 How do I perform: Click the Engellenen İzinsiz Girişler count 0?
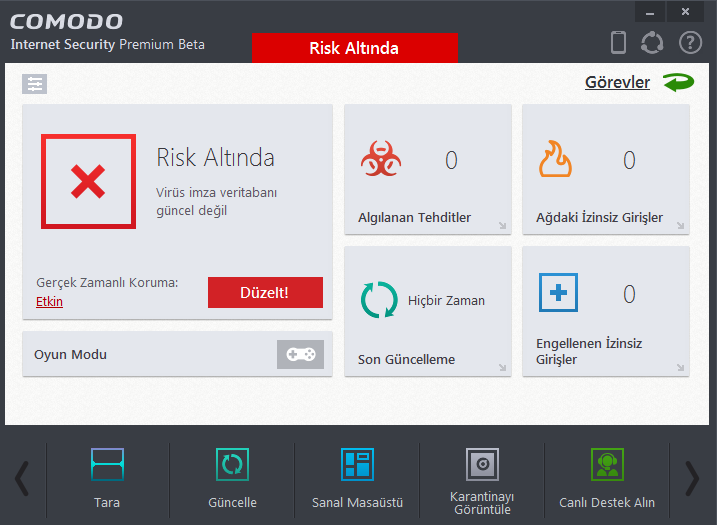pos(629,294)
